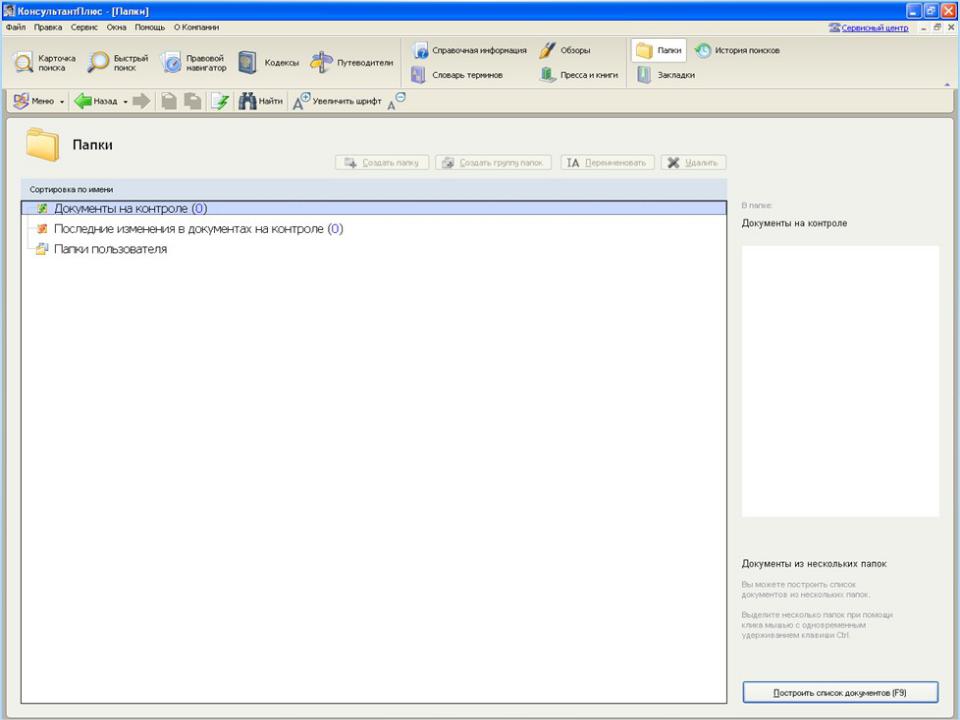Click the Меню toolbar button
Image resolution: width=960 pixels, height=720 pixels.
tap(34, 101)
